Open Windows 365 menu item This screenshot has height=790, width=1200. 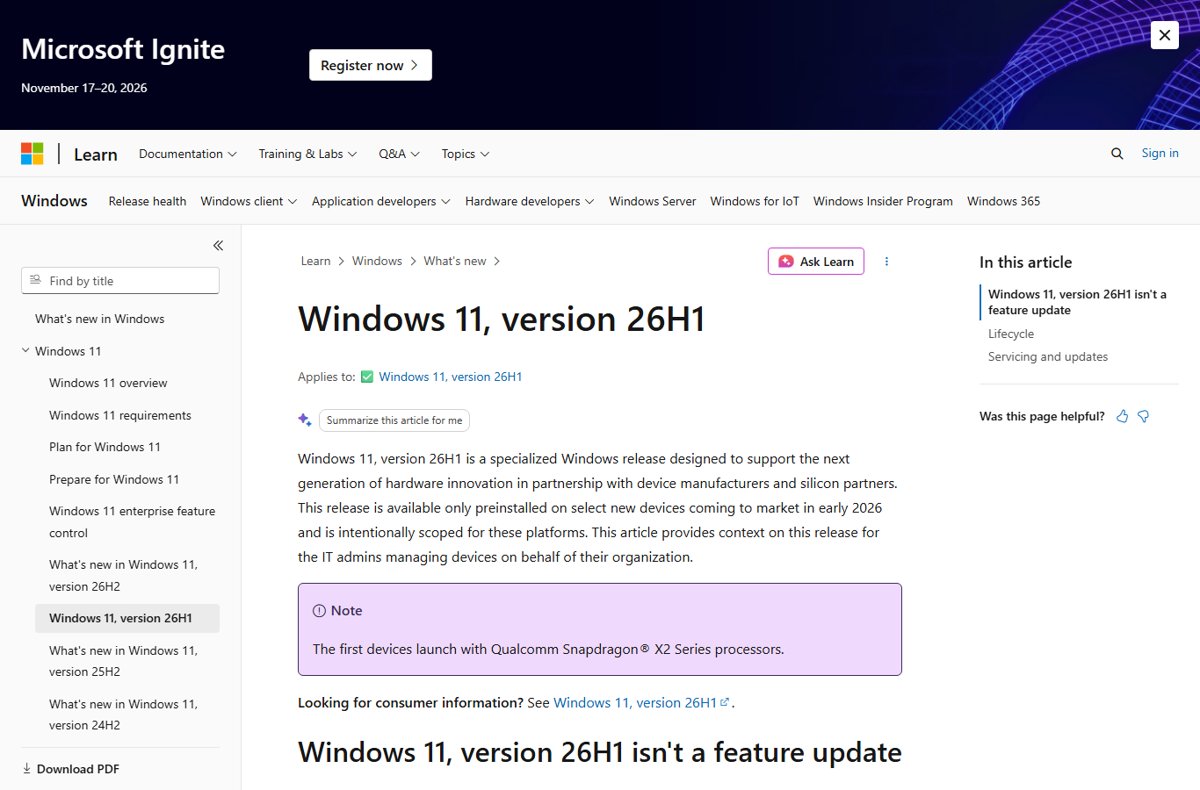click(1003, 201)
